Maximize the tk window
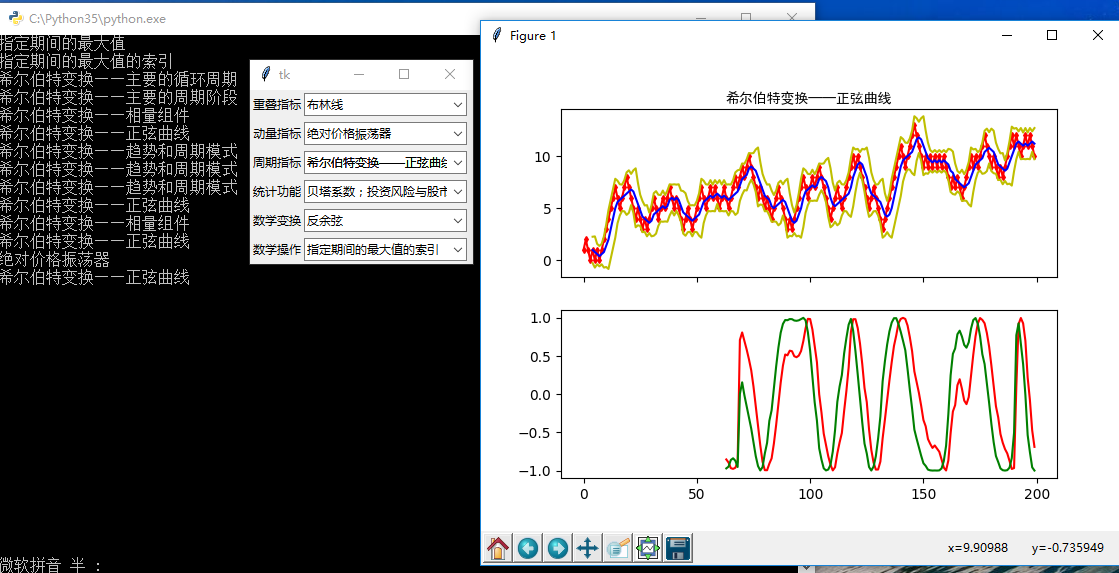This screenshot has width=1119, height=573. point(404,74)
